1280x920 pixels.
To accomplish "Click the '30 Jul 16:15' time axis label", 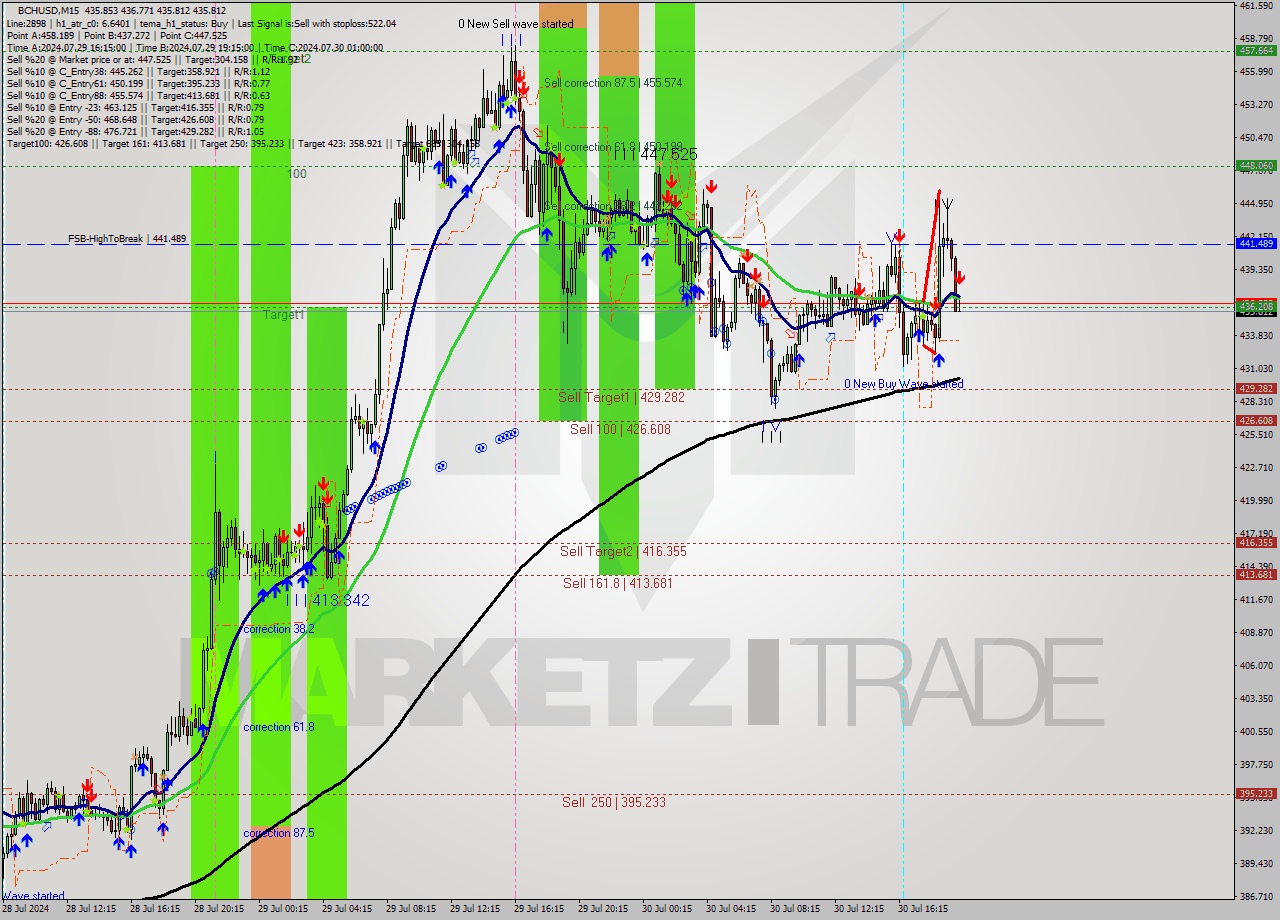I will (925, 909).
